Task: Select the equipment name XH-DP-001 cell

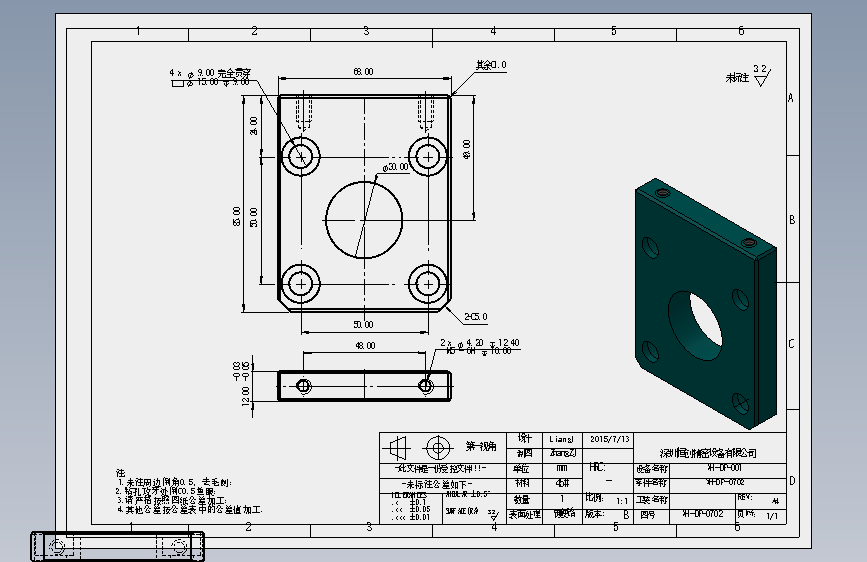Action: pyautogui.click(x=725, y=468)
